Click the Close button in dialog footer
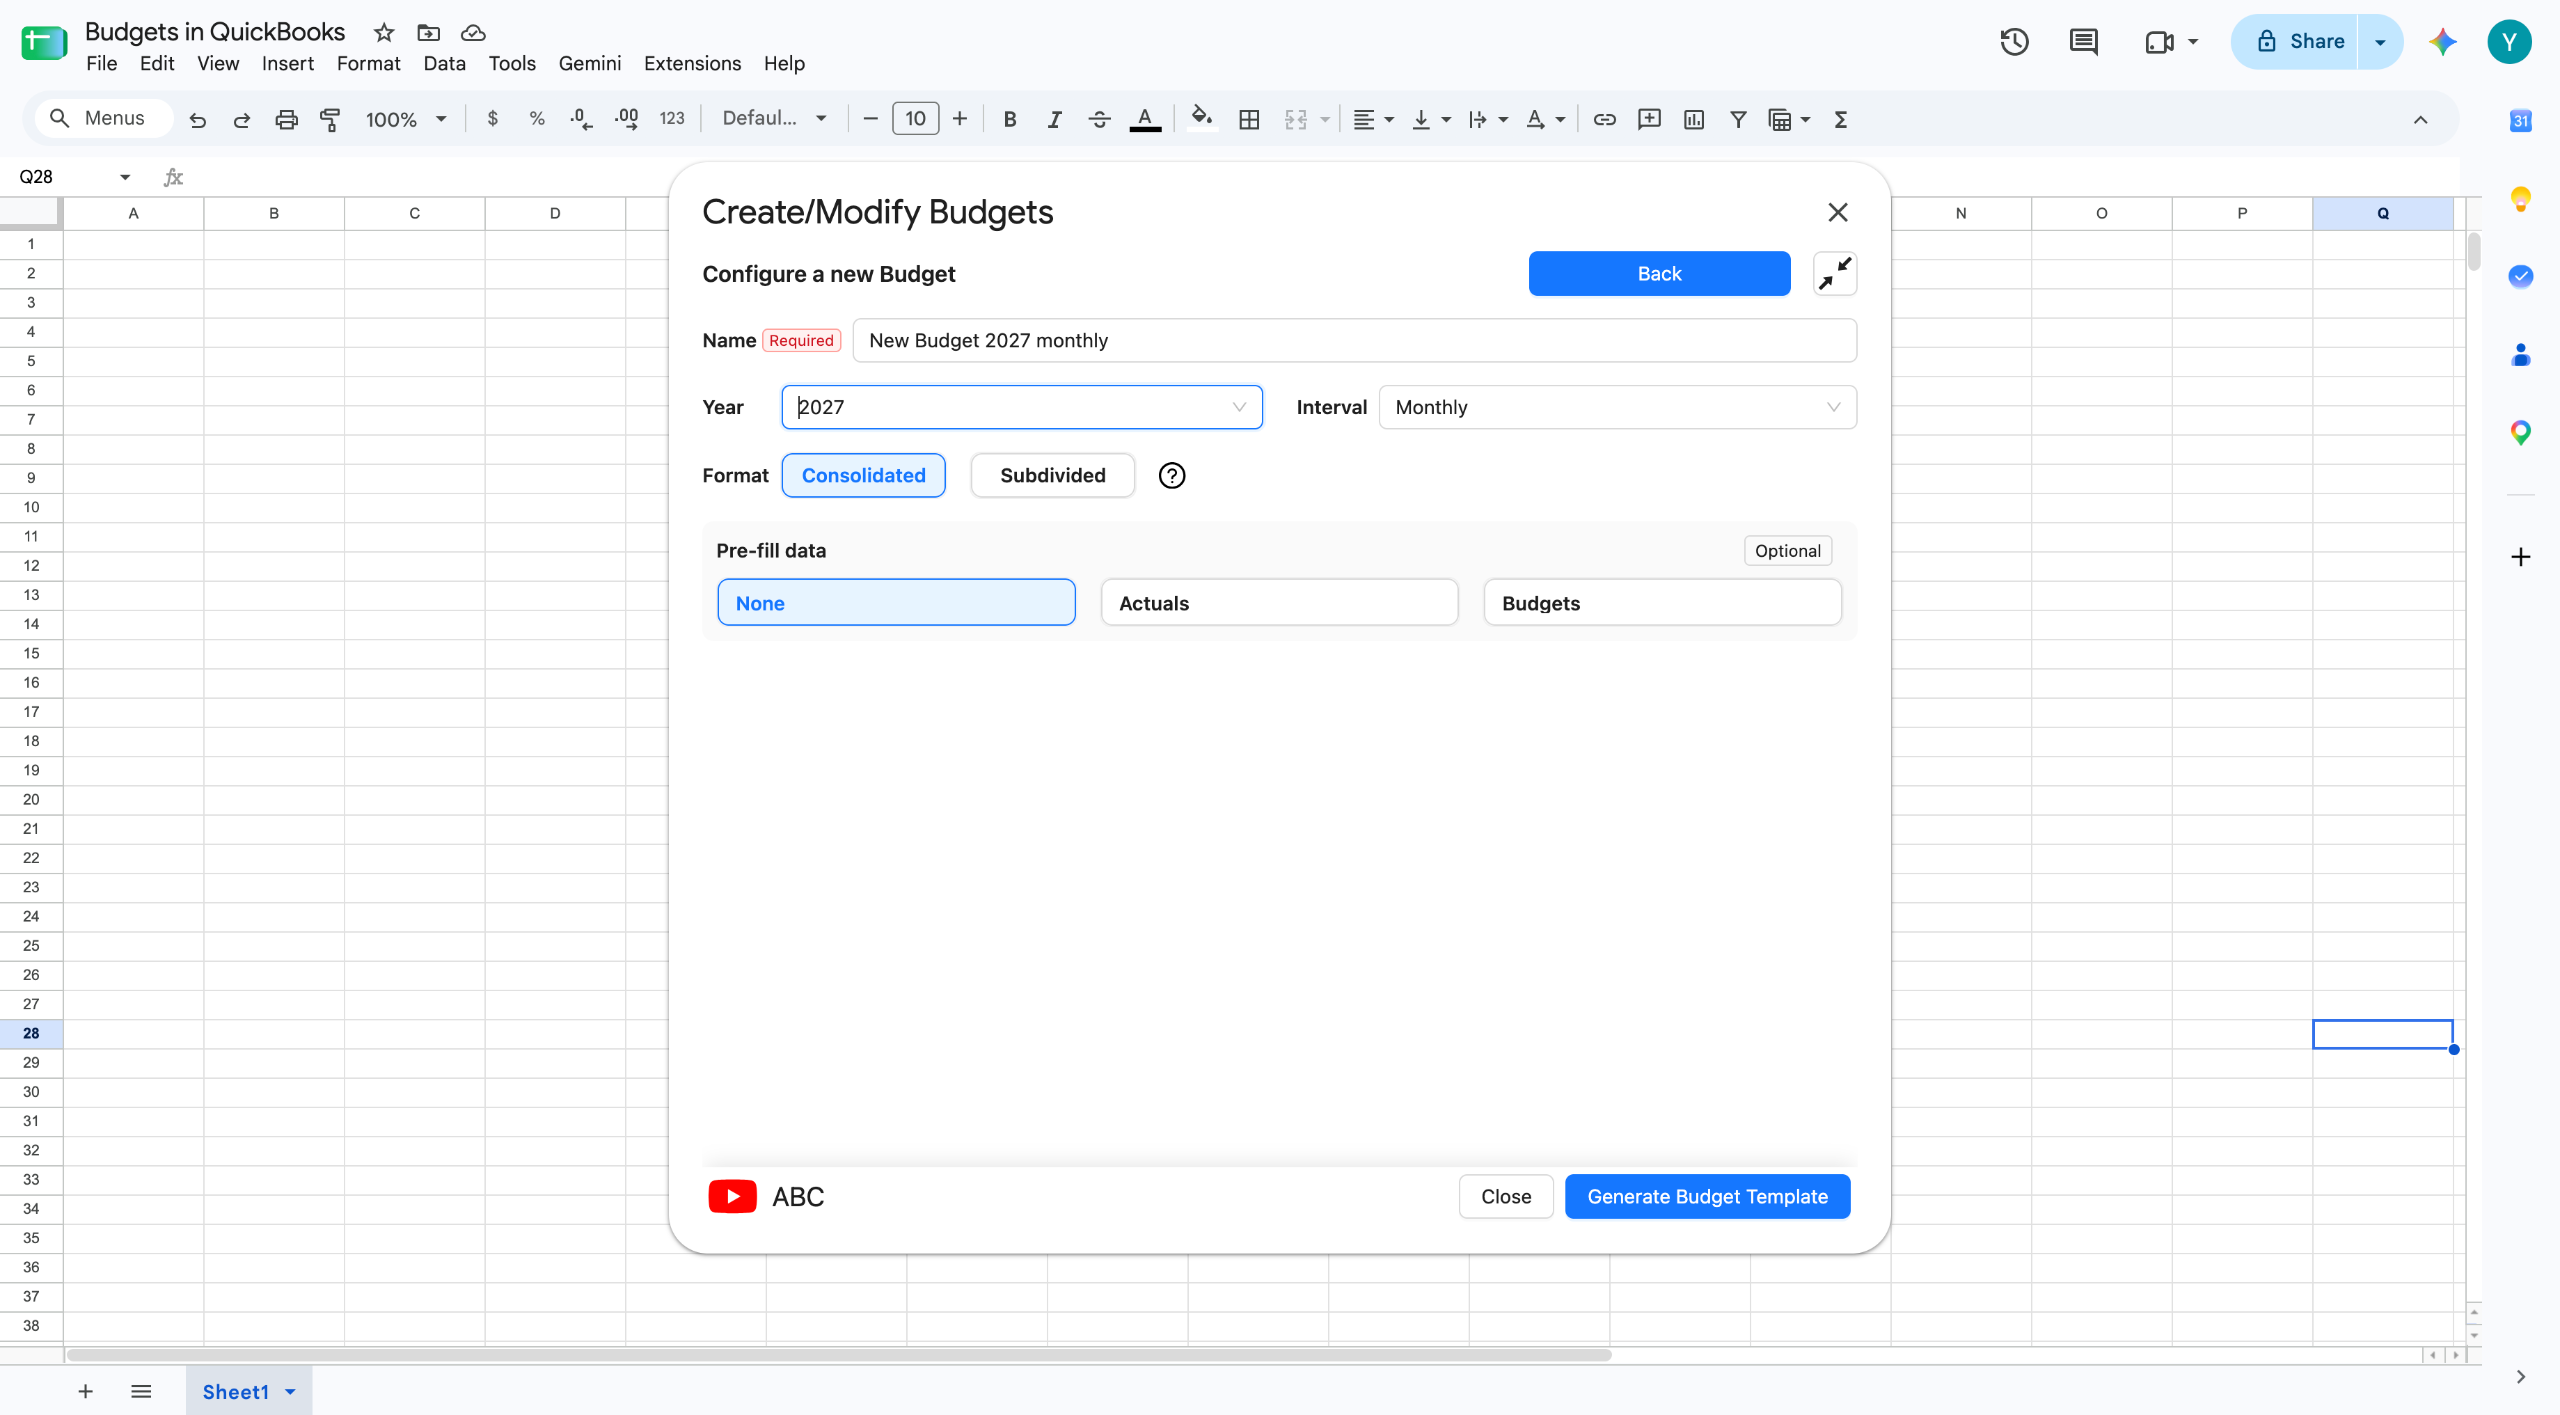The height and width of the screenshot is (1415, 2560). 1505,1196
